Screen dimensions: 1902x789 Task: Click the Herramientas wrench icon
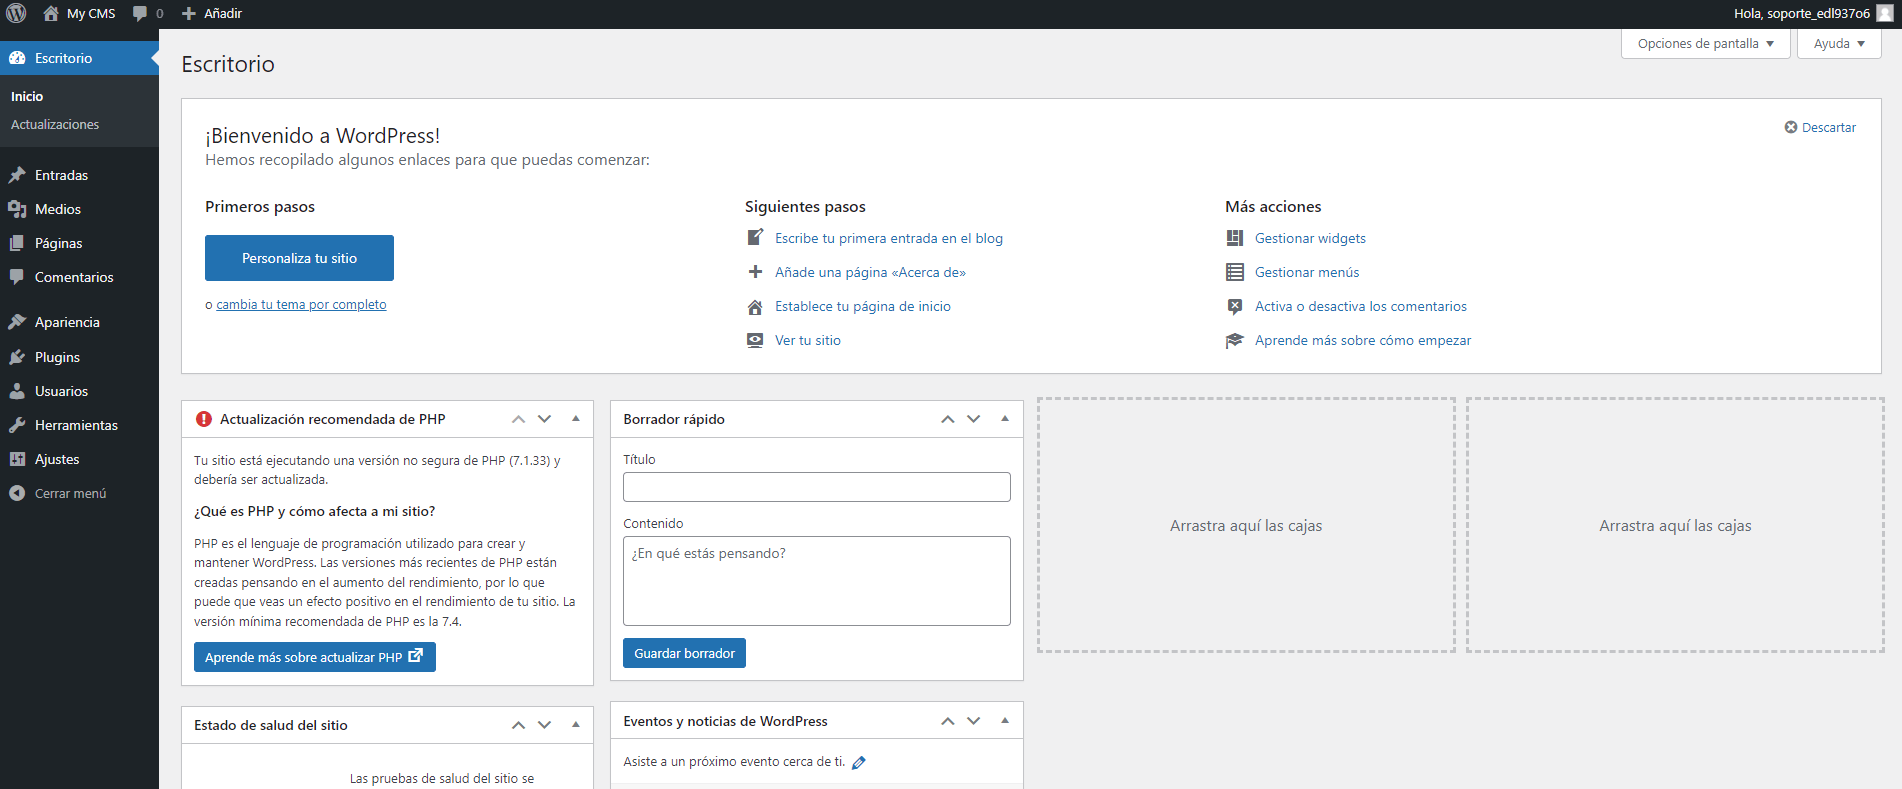(17, 425)
